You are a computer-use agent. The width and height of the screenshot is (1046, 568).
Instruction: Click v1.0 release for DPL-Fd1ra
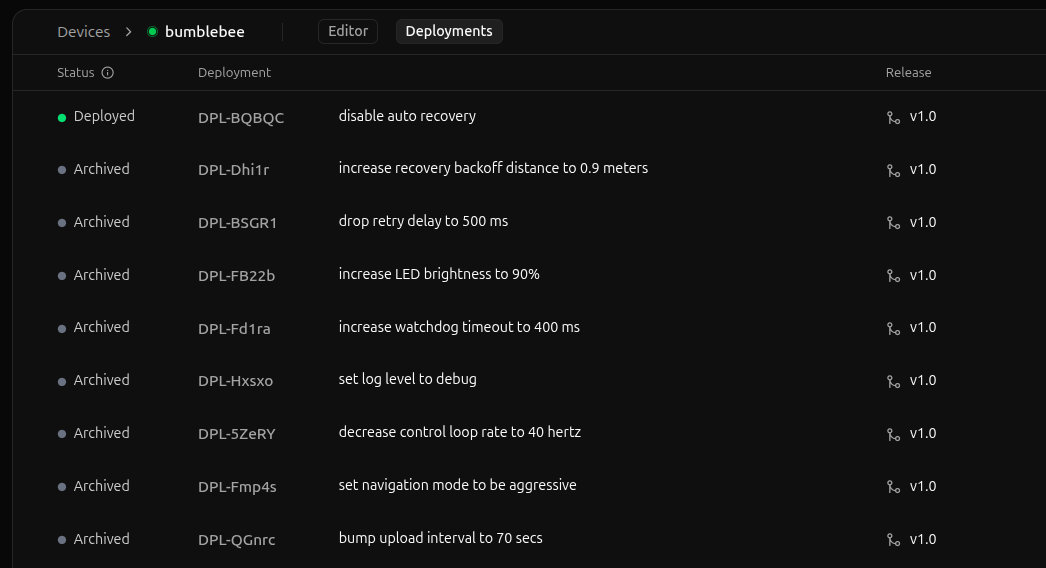(922, 327)
